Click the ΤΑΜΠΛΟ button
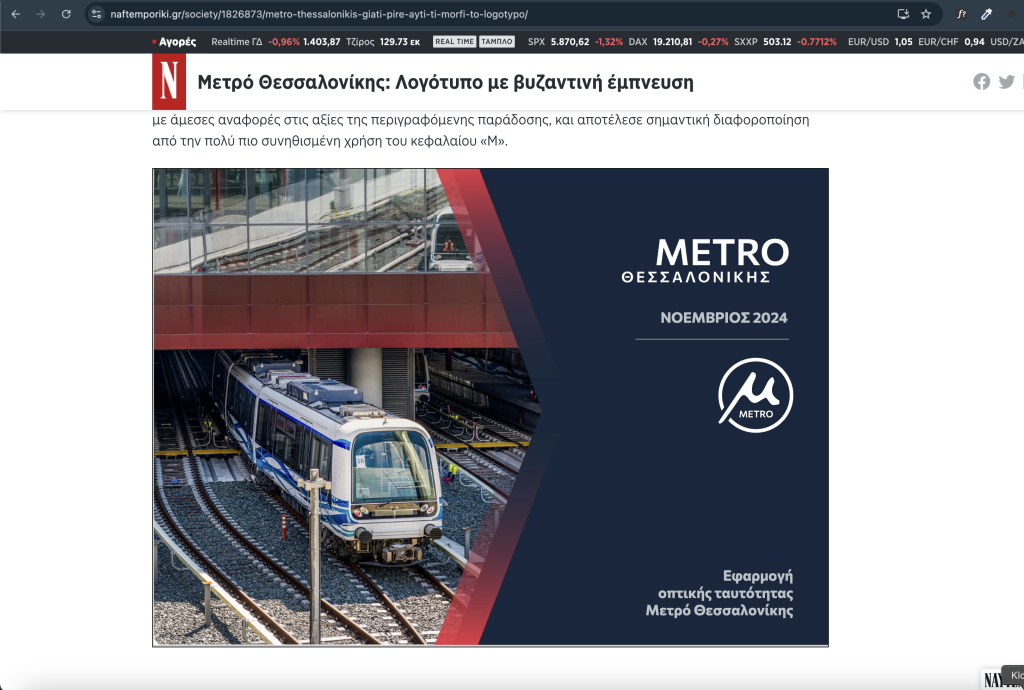 (496, 42)
